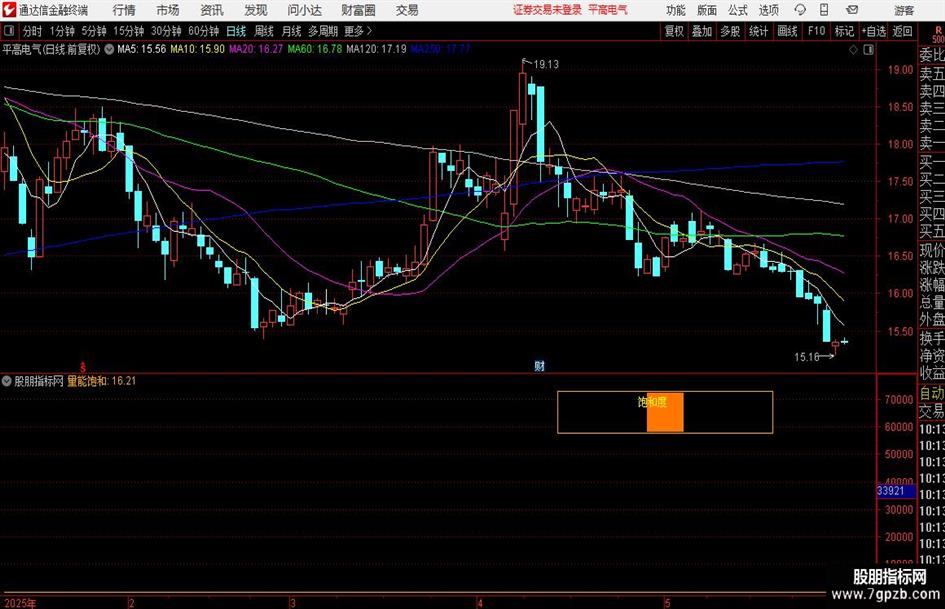The image size is (945, 609).
Task: Switch to 15分钟 period tab
Action: (x=129, y=31)
